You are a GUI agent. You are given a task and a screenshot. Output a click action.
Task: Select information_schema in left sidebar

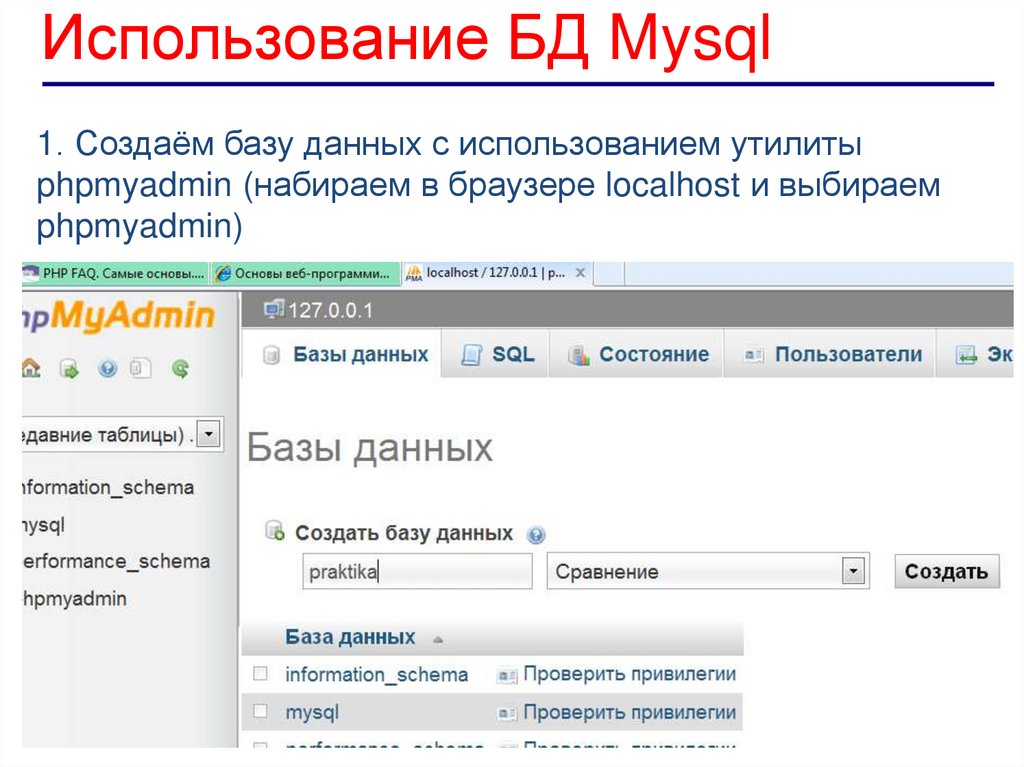(x=108, y=487)
